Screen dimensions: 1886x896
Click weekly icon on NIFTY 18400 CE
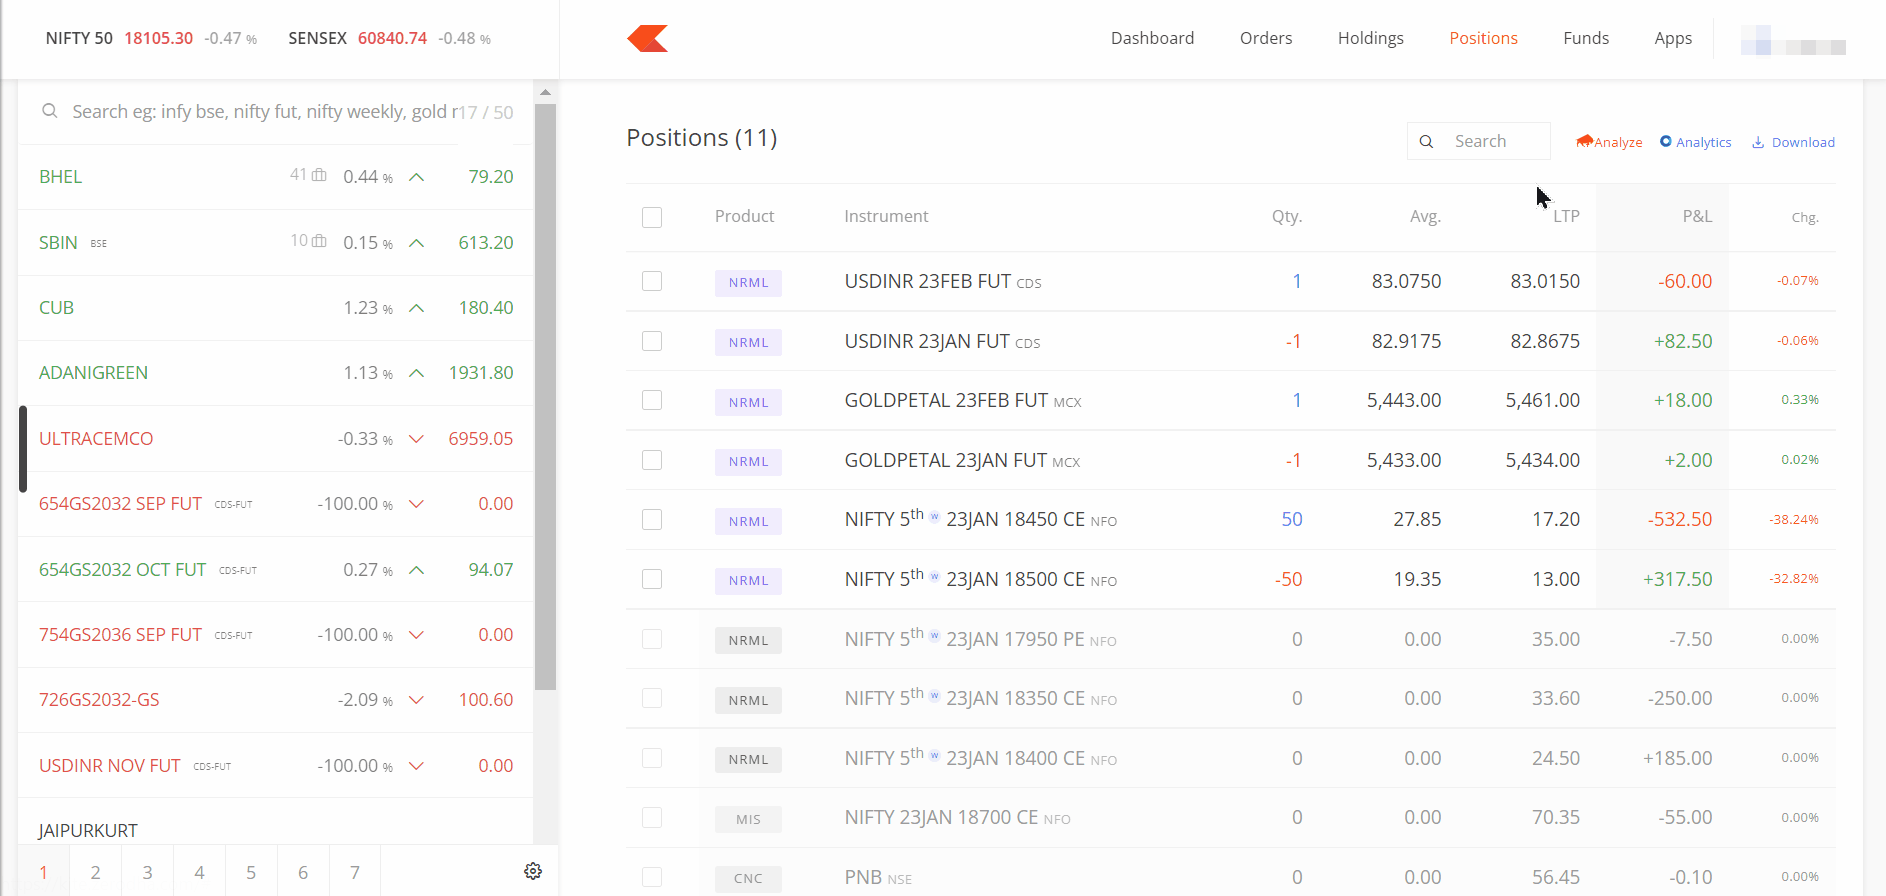[x=935, y=755]
